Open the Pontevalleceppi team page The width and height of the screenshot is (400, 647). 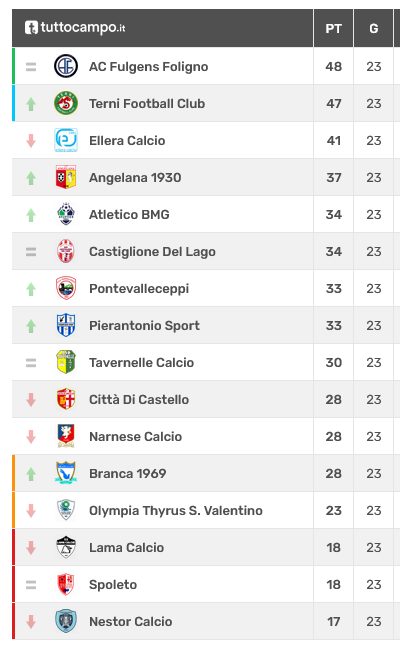click(139, 288)
